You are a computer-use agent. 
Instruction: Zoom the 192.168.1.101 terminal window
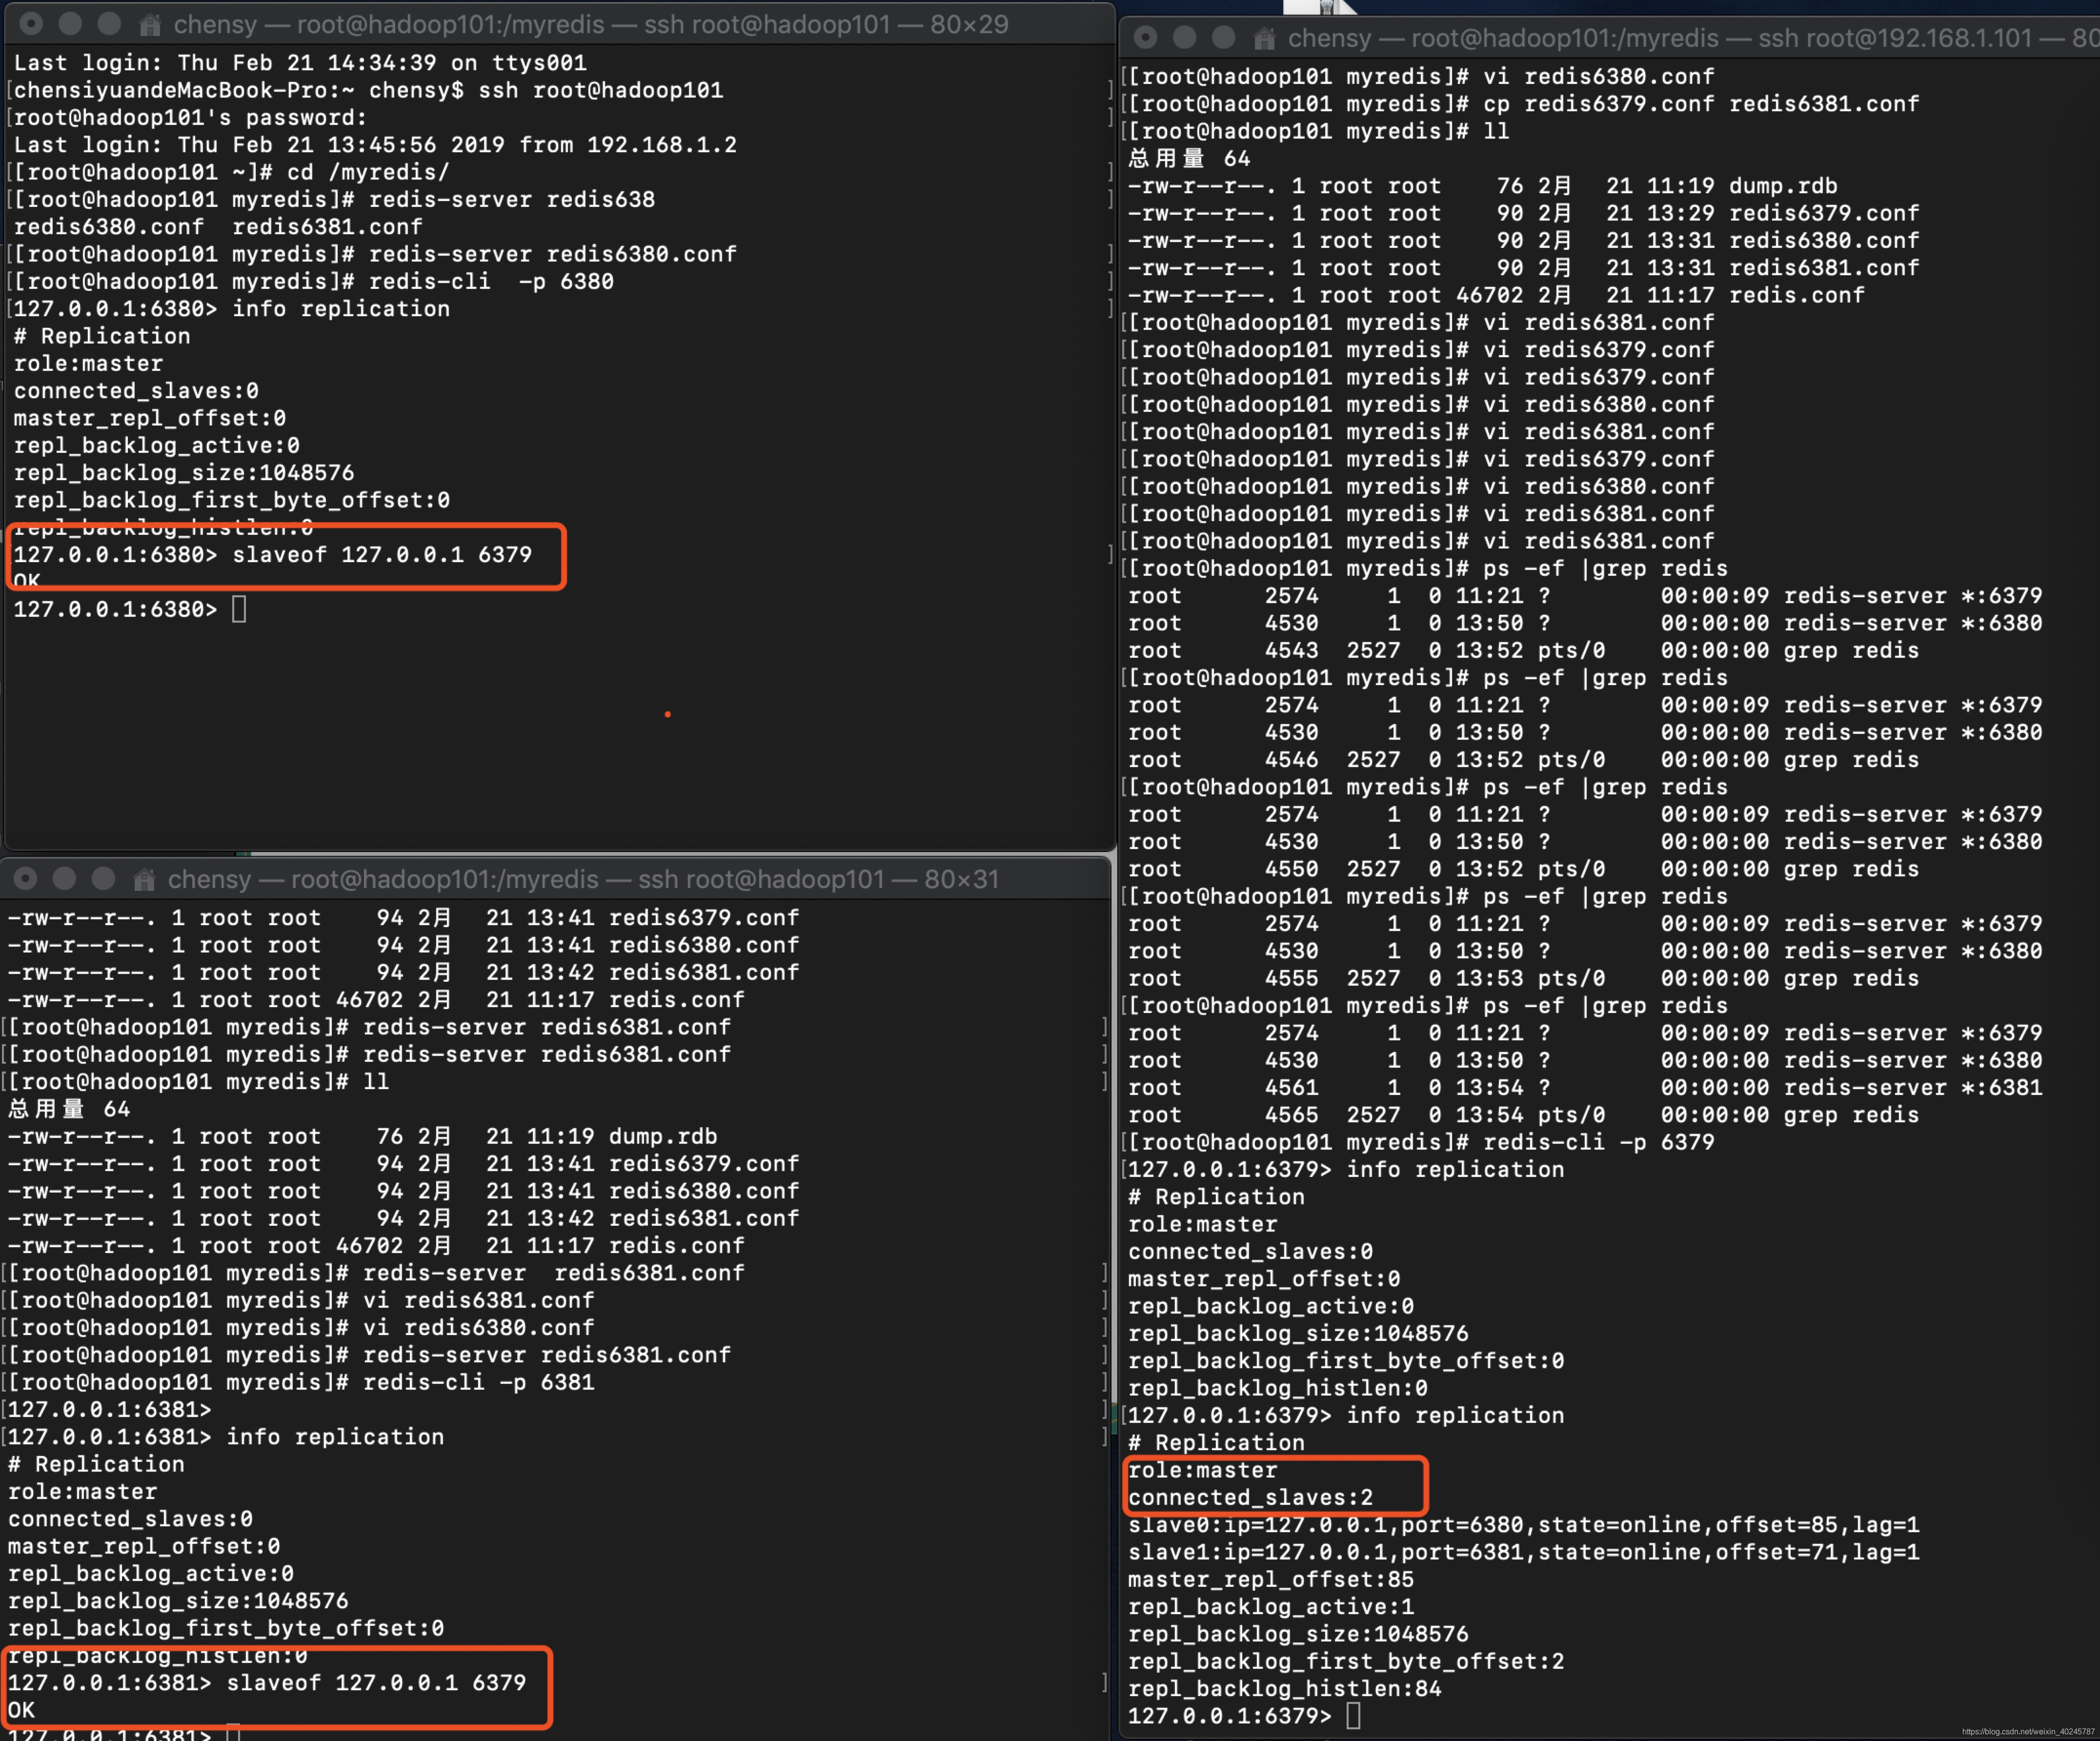(x=1223, y=38)
